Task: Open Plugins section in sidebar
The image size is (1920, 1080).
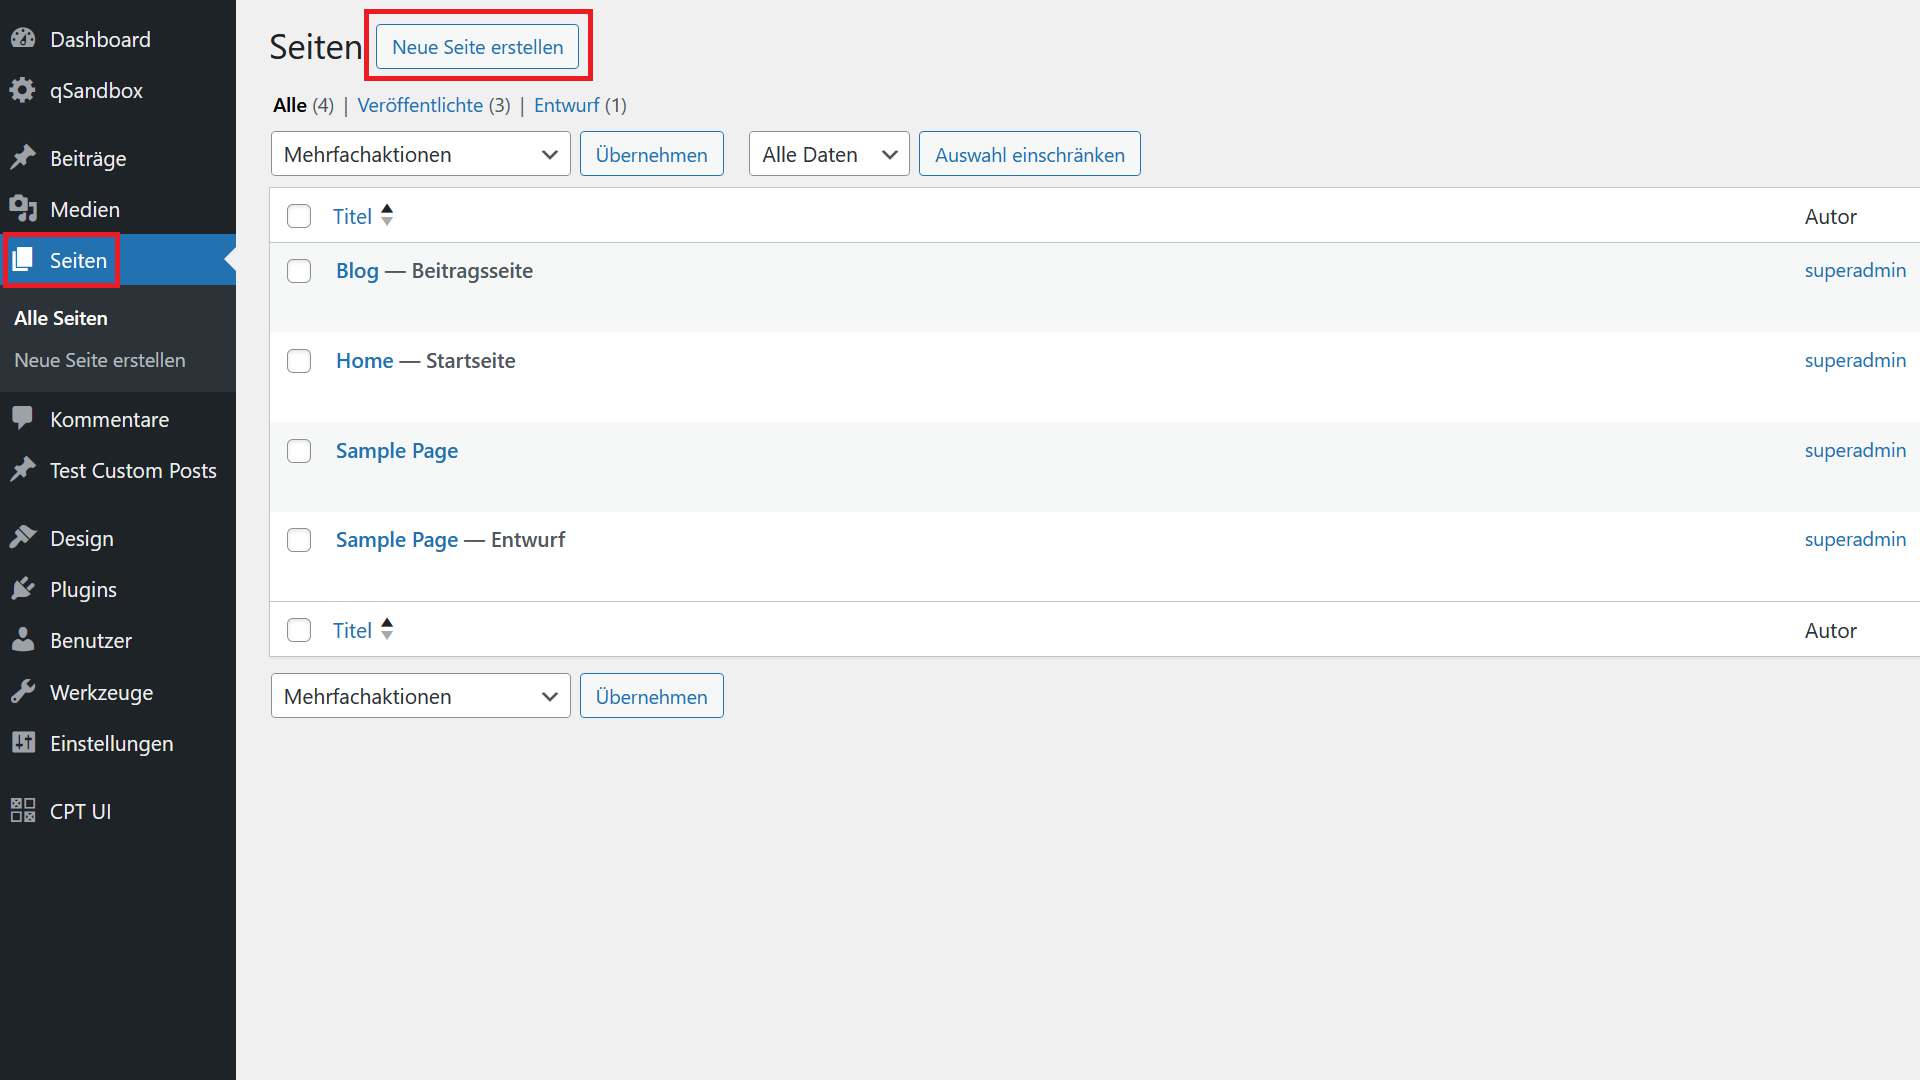Action: tap(83, 589)
